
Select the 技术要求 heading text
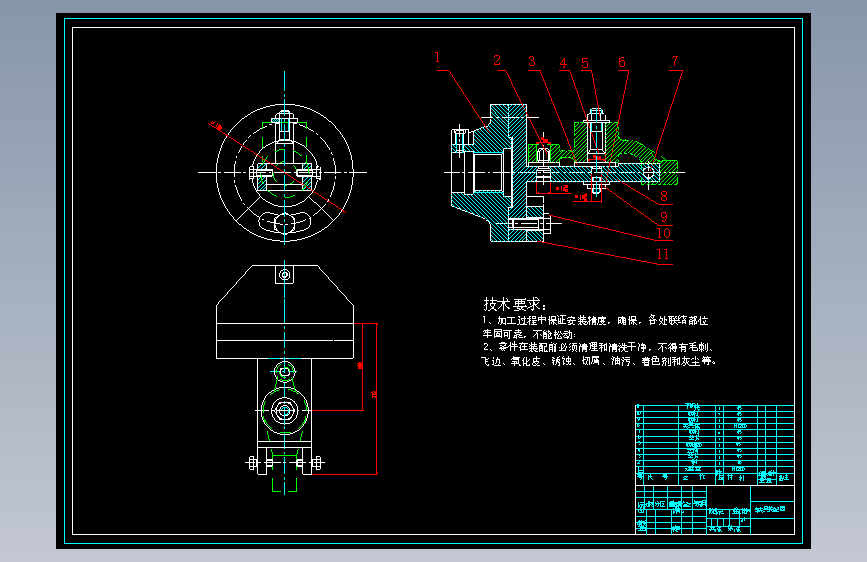[x=515, y=304]
